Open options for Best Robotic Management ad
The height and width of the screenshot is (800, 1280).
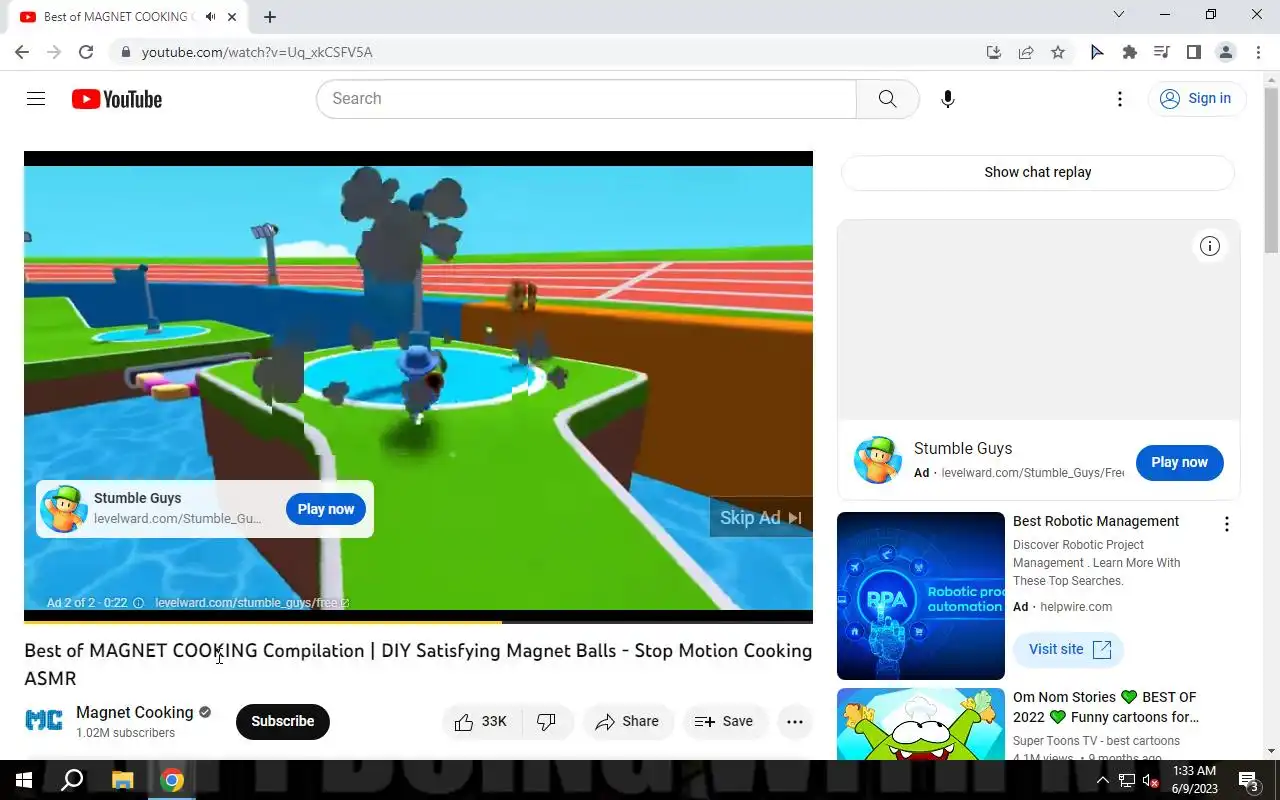(x=1226, y=524)
